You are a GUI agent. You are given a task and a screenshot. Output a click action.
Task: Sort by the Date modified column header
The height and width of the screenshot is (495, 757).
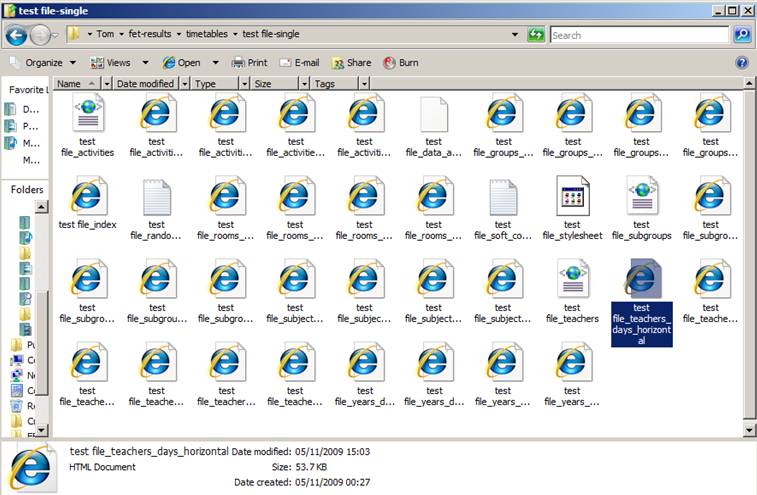coord(145,84)
